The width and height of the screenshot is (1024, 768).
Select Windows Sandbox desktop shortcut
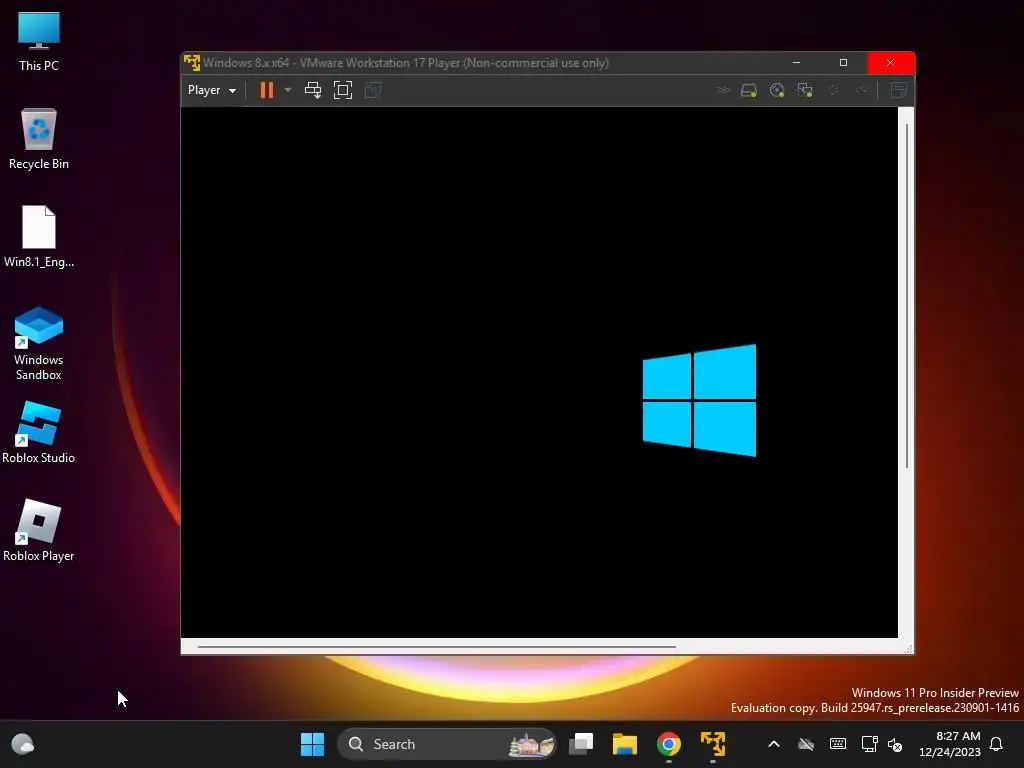click(x=39, y=344)
